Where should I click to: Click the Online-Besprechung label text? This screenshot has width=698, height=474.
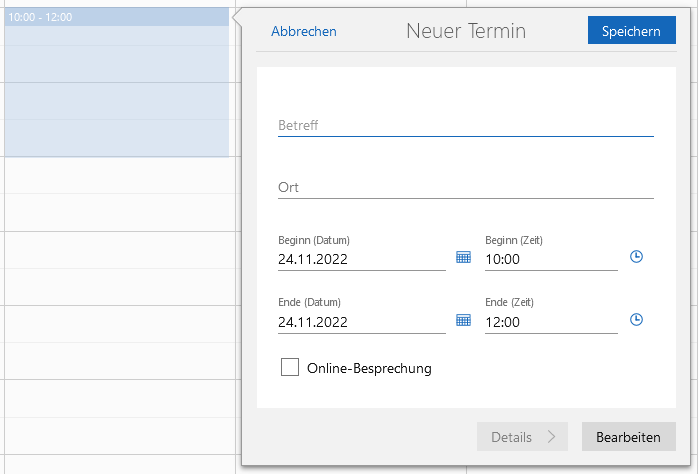(369, 368)
